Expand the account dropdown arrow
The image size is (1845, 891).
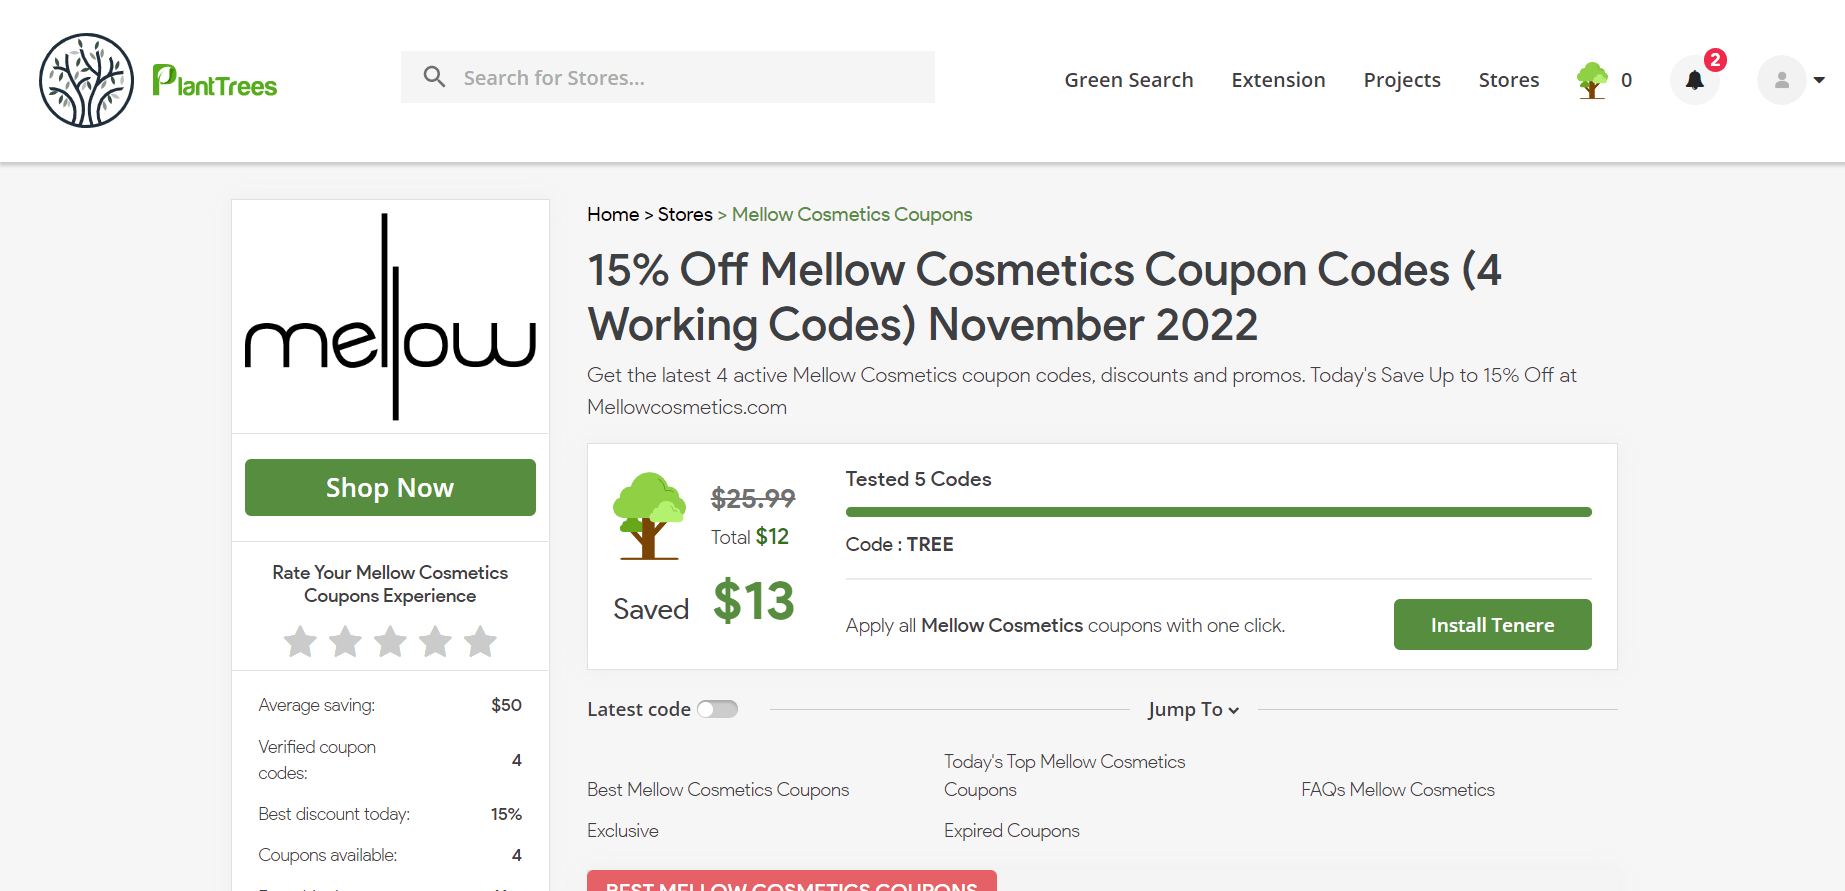(x=1819, y=80)
